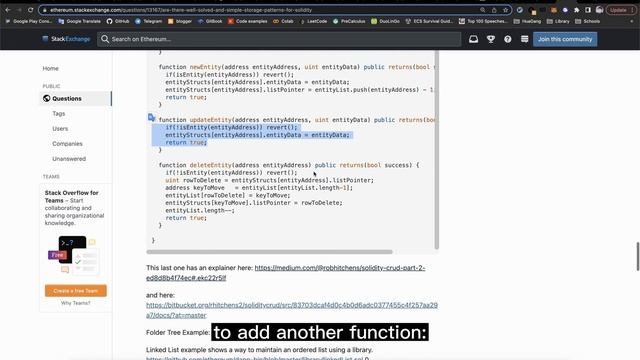
Task: Expand the HueDeng bookmarks folder
Action: pos(527,21)
